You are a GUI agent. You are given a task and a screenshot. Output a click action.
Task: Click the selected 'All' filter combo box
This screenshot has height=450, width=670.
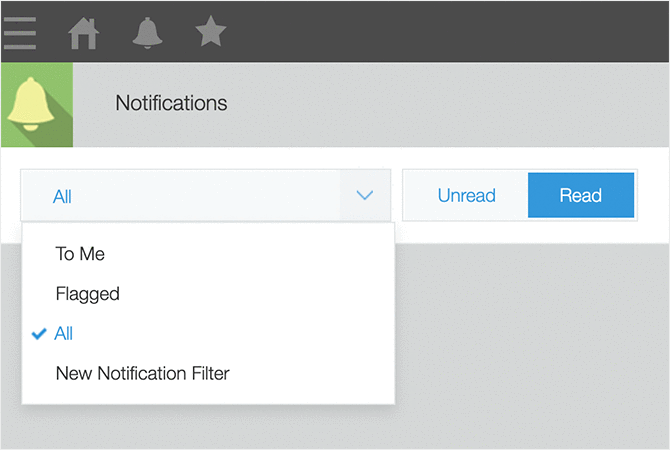point(180,196)
